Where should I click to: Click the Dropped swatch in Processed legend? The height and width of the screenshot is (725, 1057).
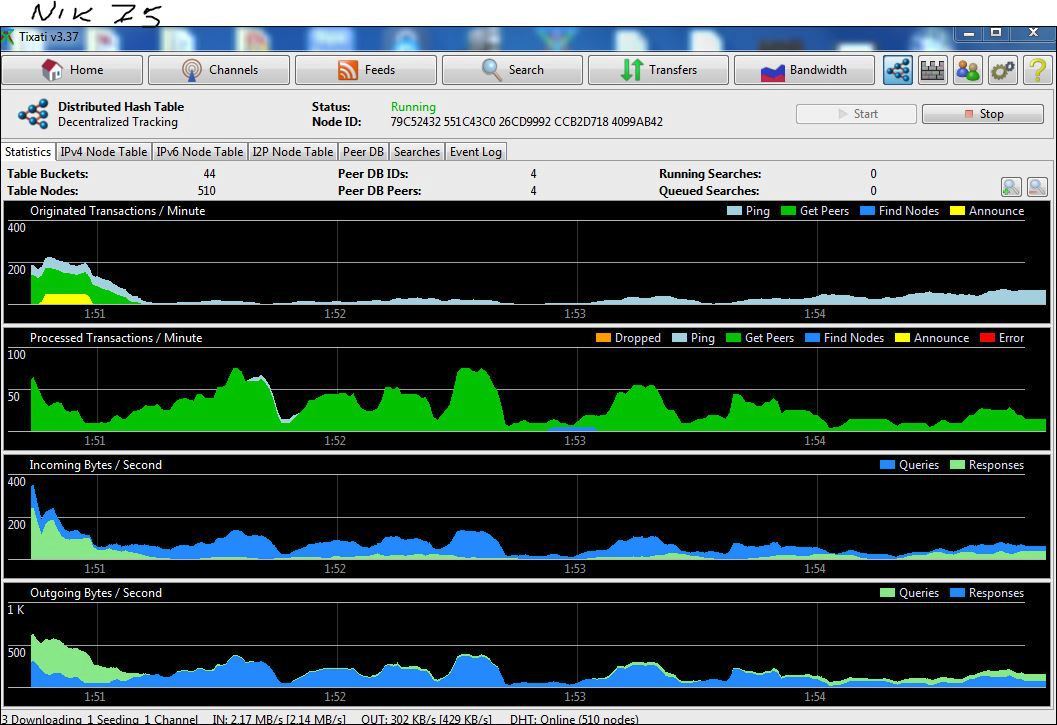[603, 338]
